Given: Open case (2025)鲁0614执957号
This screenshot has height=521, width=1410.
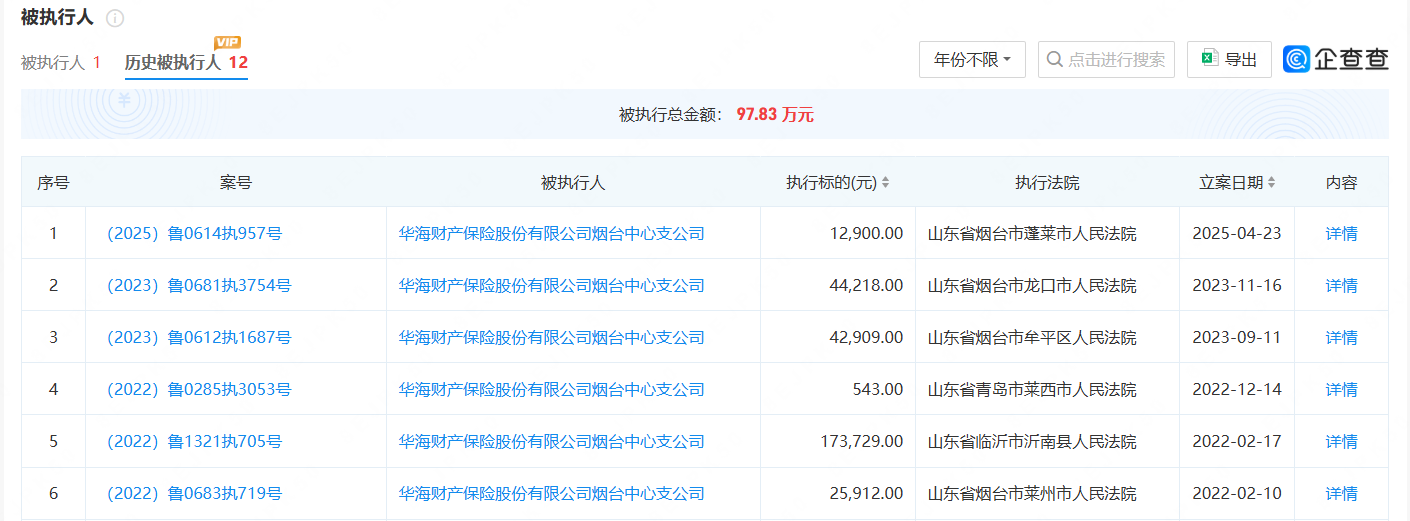Looking at the screenshot, I should pos(194,234).
